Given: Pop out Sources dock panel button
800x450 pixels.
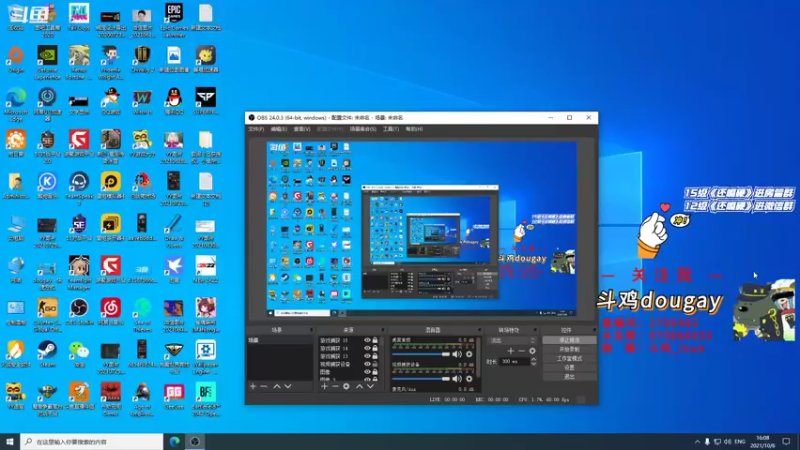Looking at the screenshot, I should [x=383, y=330].
